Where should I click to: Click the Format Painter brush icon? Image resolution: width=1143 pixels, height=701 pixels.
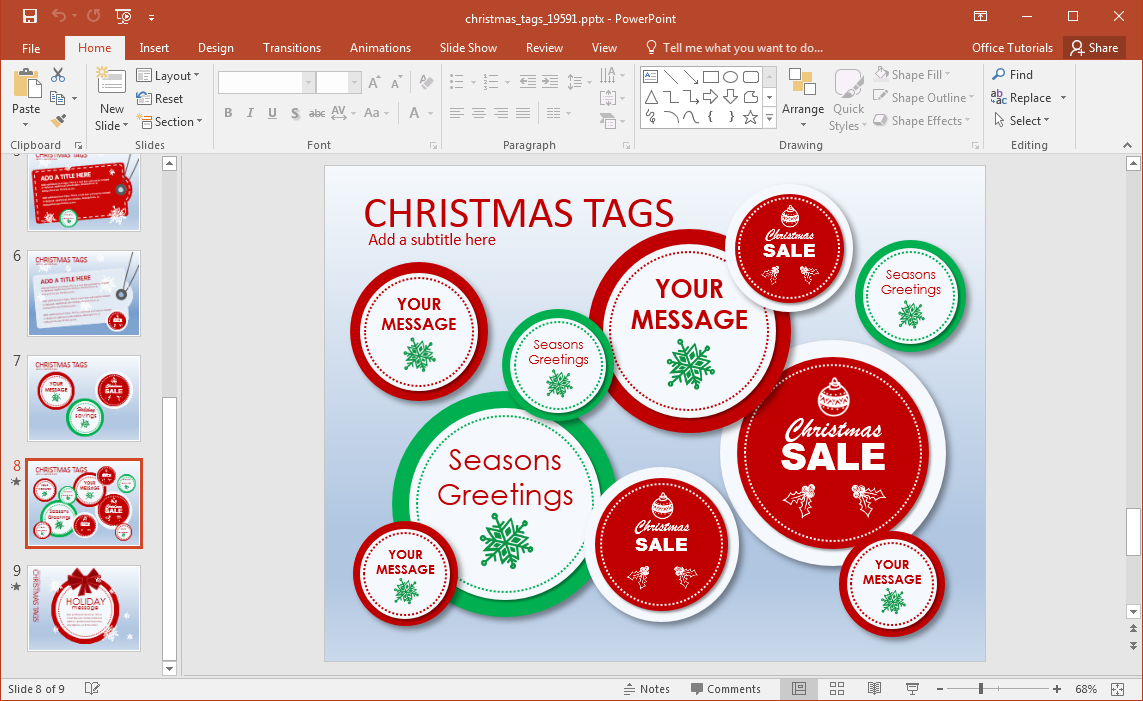(58, 120)
